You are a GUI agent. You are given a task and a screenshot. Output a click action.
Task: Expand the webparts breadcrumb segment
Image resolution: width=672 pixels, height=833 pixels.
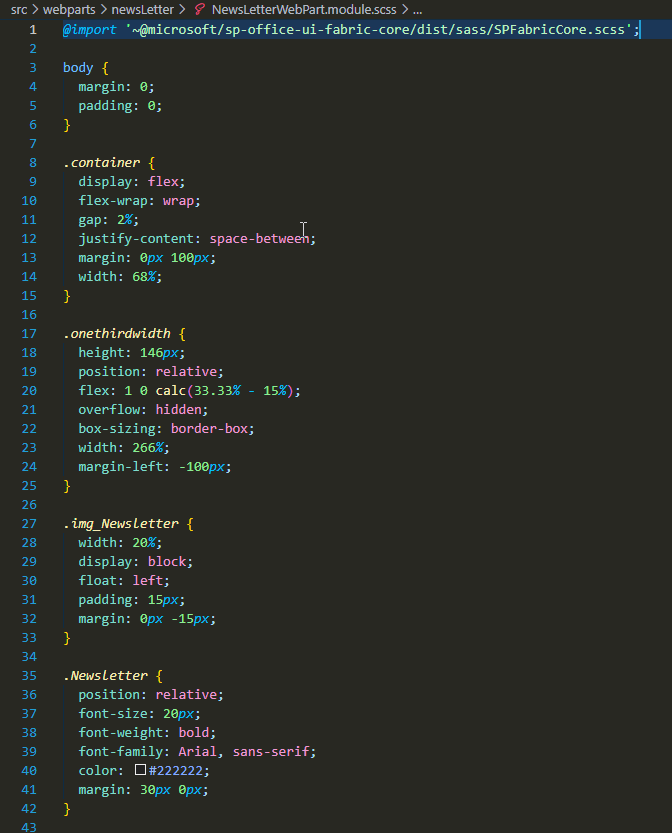(x=69, y=9)
